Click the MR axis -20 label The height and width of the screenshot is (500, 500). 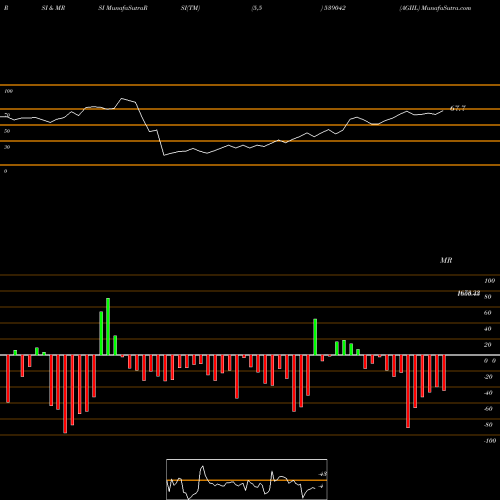tap(488, 377)
